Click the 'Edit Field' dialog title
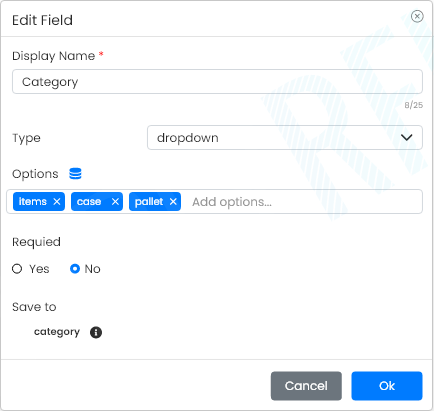This screenshot has width=434, height=411. pos(42,20)
